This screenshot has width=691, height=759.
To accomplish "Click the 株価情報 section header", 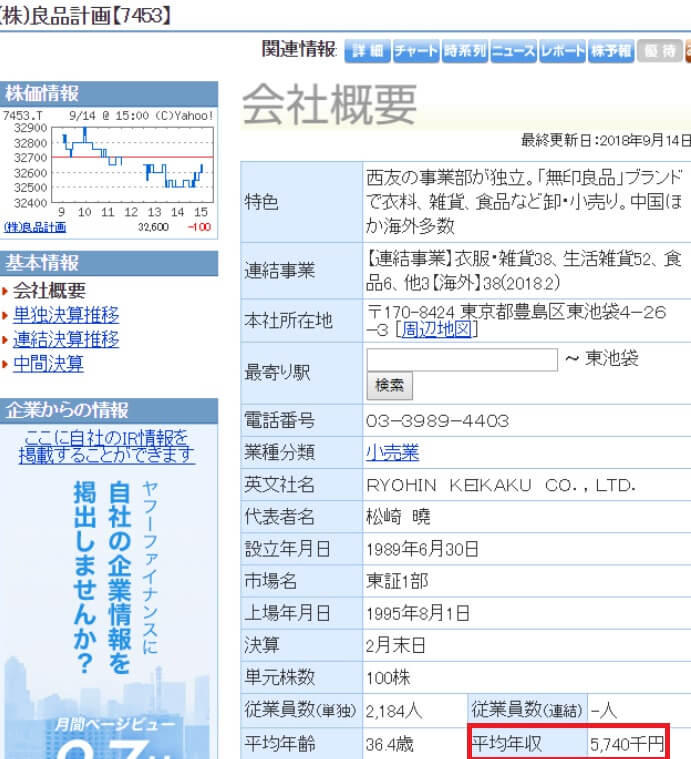I will (x=109, y=94).
